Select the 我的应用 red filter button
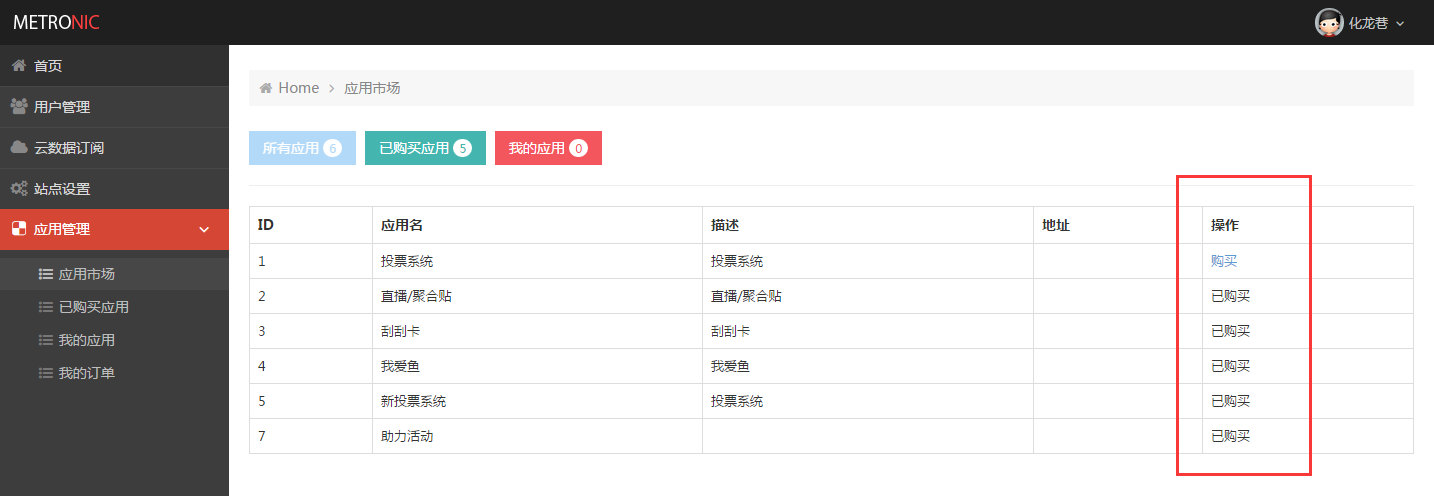Image resolution: width=1434 pixels, height=496 pixels. tap(548, 148)
